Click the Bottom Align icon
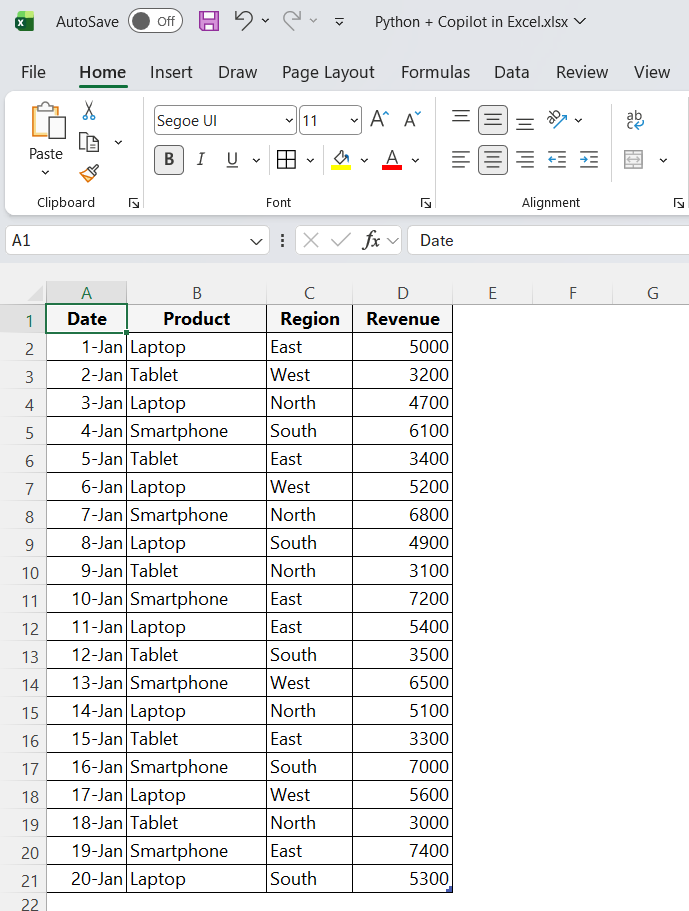Image resolution: width=689 pixels, height=911 pixels. [x=525, y=122]
